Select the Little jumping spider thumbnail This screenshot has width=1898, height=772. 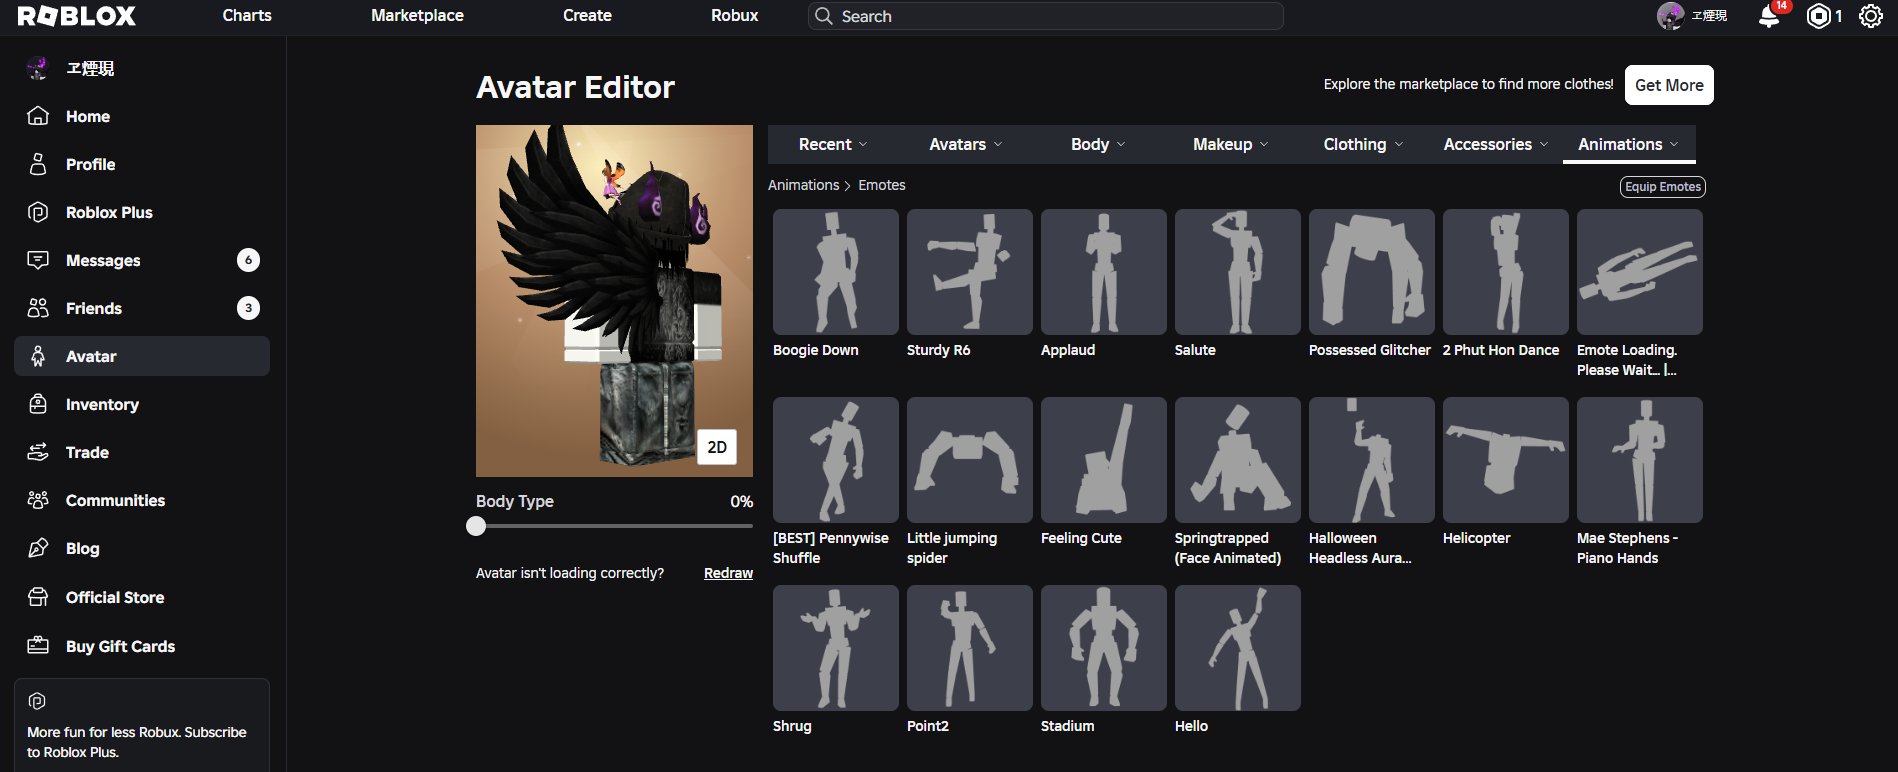969,460
